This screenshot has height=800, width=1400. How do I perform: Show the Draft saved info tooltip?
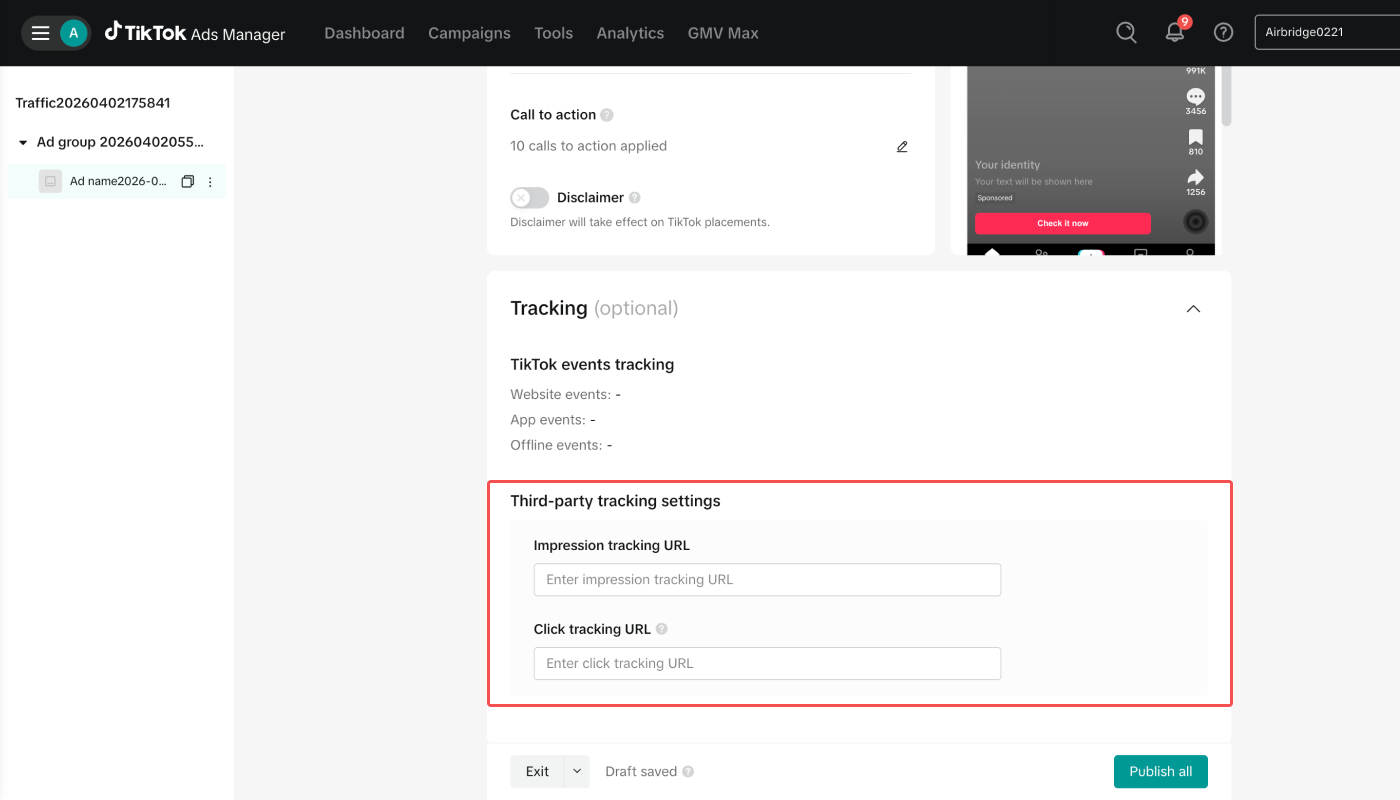click(688, 772)
